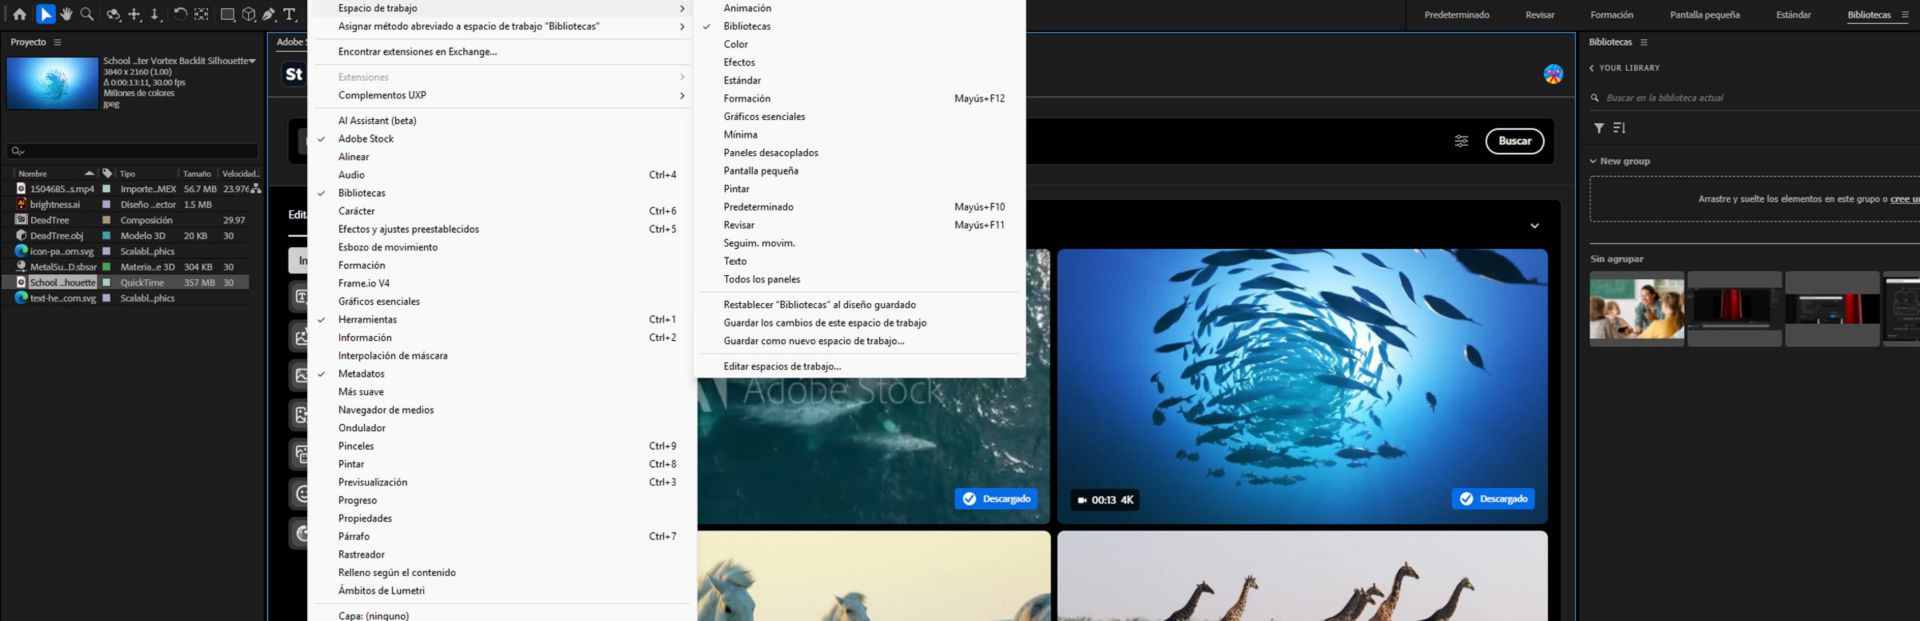Click Guardar como nuevo espacio de trabajo...
Viewport: 1920px width, 621px height.
860,341
